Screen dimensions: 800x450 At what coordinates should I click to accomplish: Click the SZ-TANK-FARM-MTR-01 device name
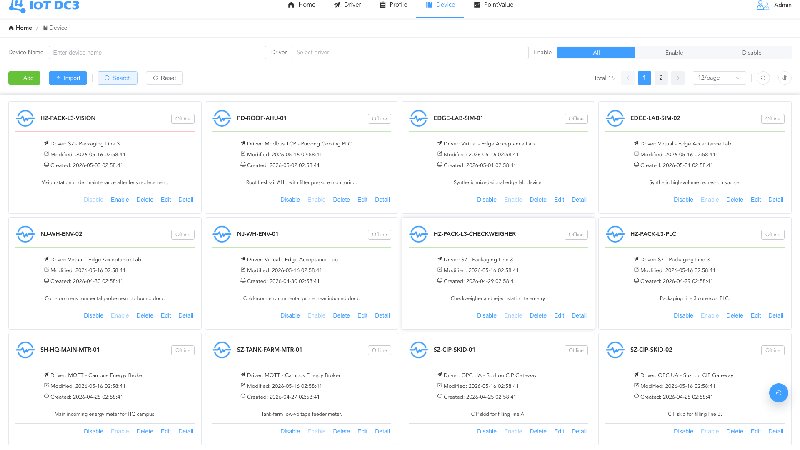click(269, 349)
